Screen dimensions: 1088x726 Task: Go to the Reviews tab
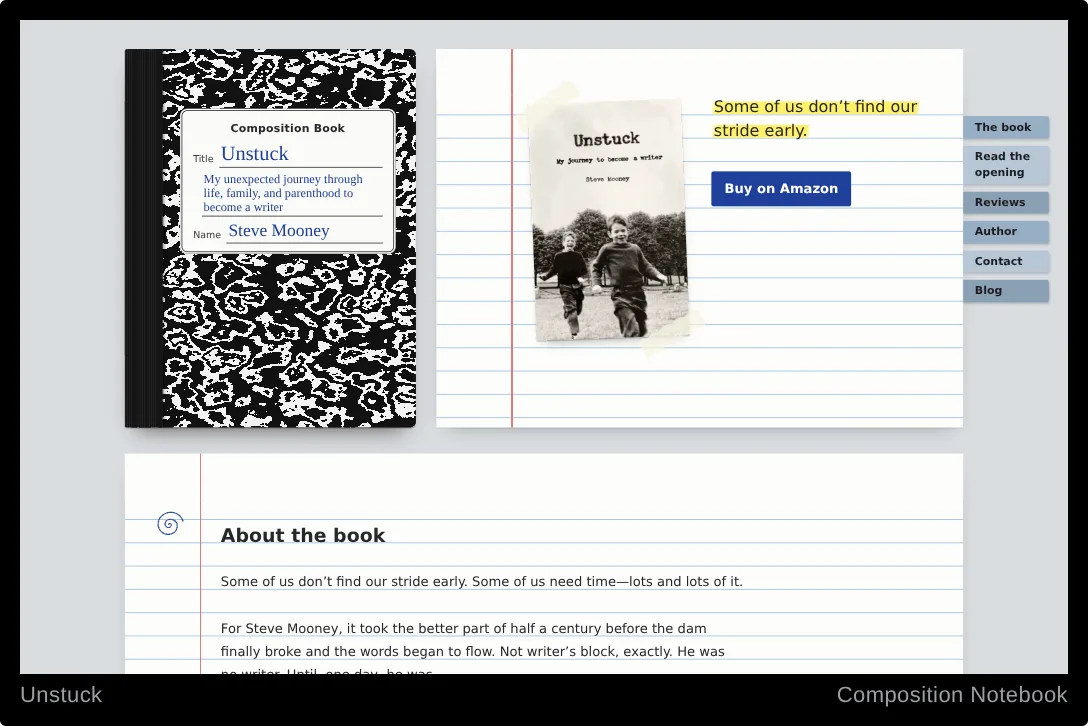pos(1005,202)
